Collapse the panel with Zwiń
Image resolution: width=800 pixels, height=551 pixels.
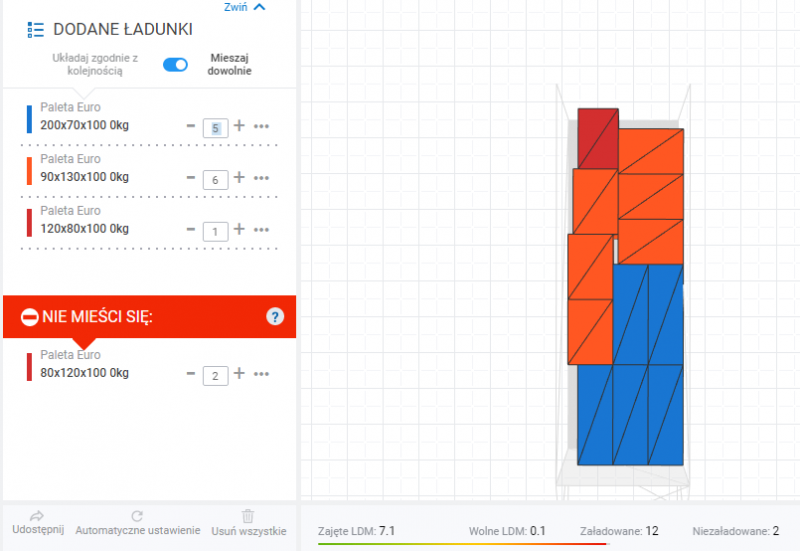tap(245, 6)
